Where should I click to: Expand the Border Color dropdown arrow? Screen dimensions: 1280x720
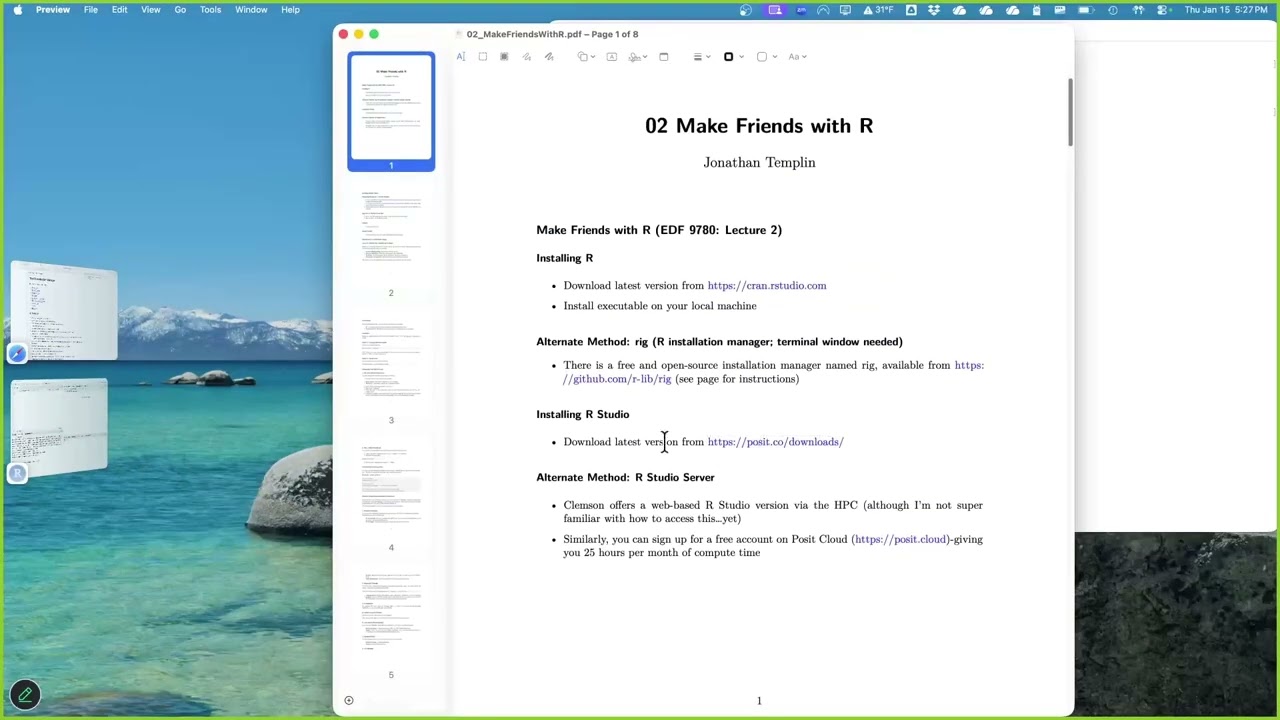[x=741, y=57]
